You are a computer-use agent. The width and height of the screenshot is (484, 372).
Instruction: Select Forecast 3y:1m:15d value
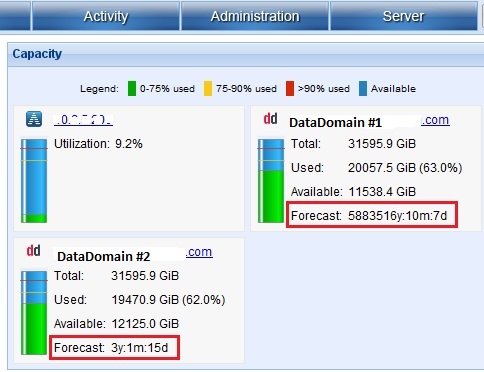140,348
